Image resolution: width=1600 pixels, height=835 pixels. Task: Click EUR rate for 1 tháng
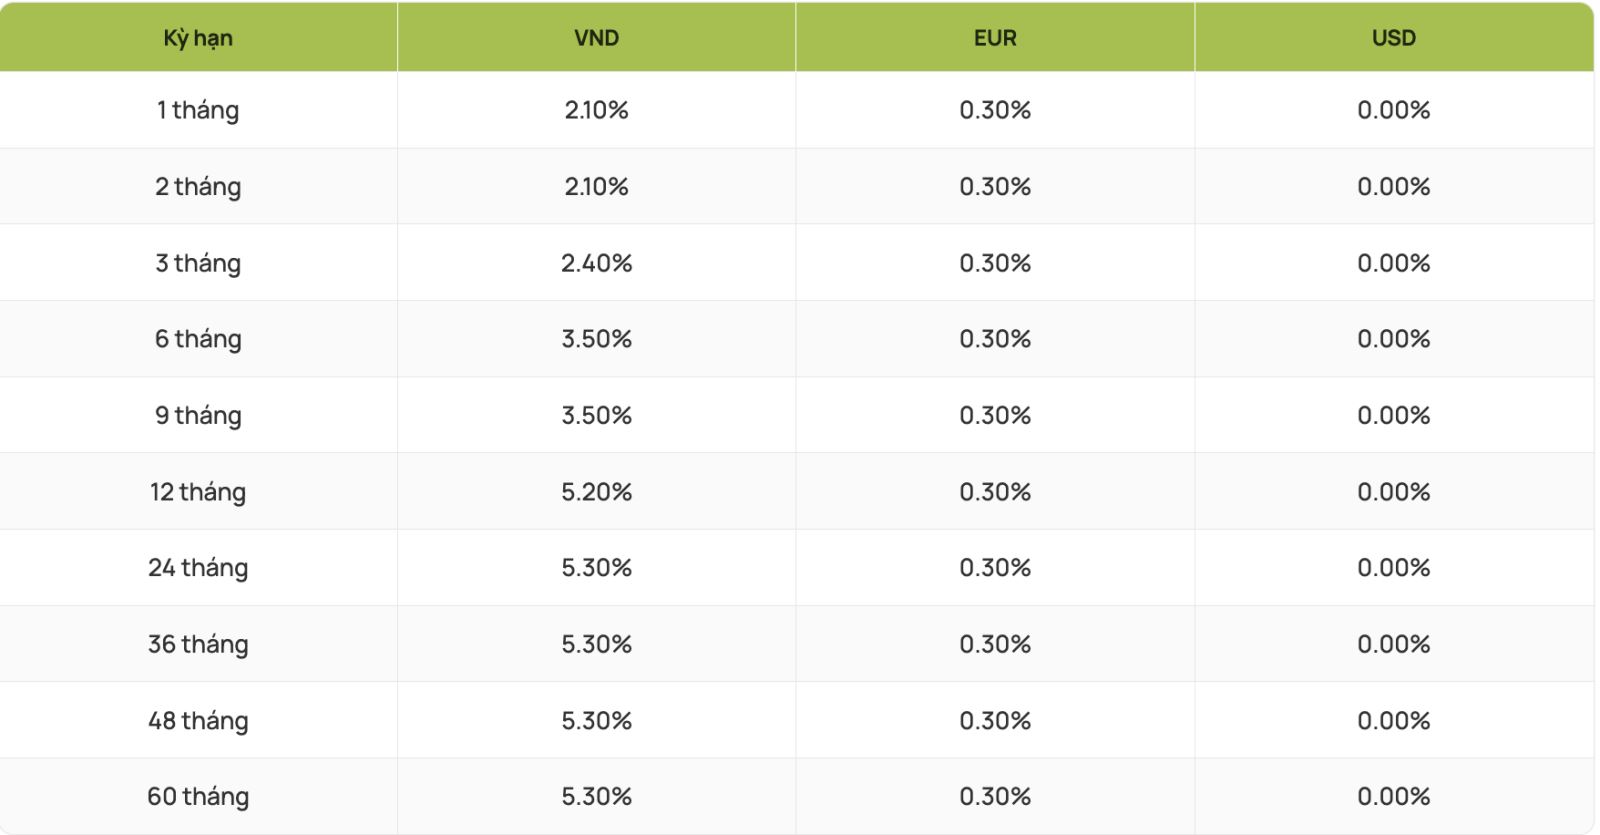995,110
